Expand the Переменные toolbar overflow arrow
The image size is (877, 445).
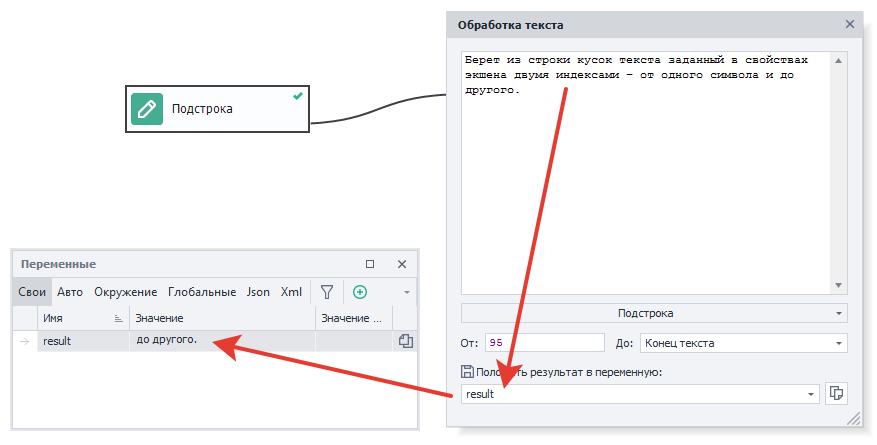407,292
